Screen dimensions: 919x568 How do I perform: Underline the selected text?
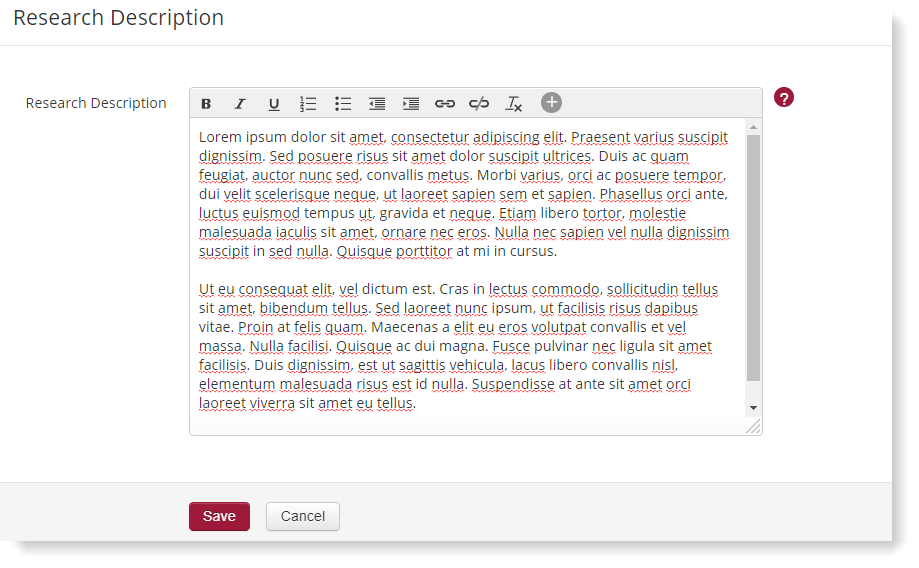tap(274, 104)
